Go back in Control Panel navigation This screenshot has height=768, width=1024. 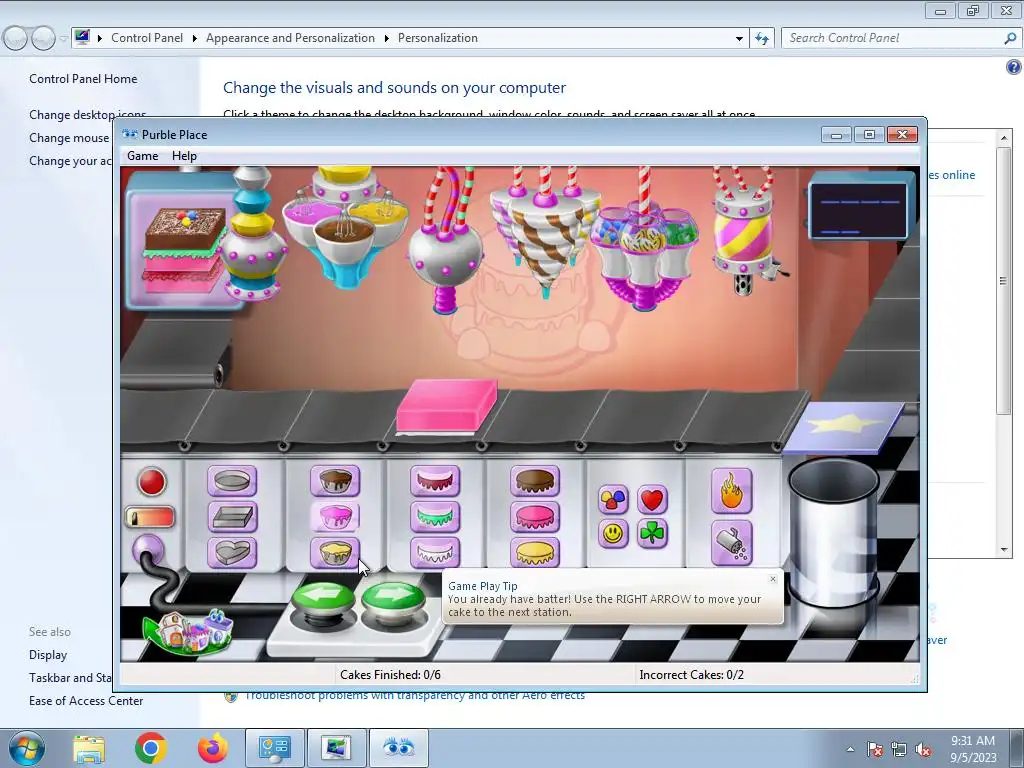click(x=16, y=39)
